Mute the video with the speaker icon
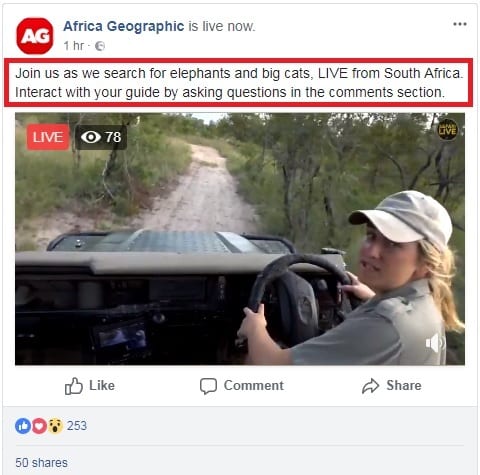The image size is (480, 475). click(434, 343)
